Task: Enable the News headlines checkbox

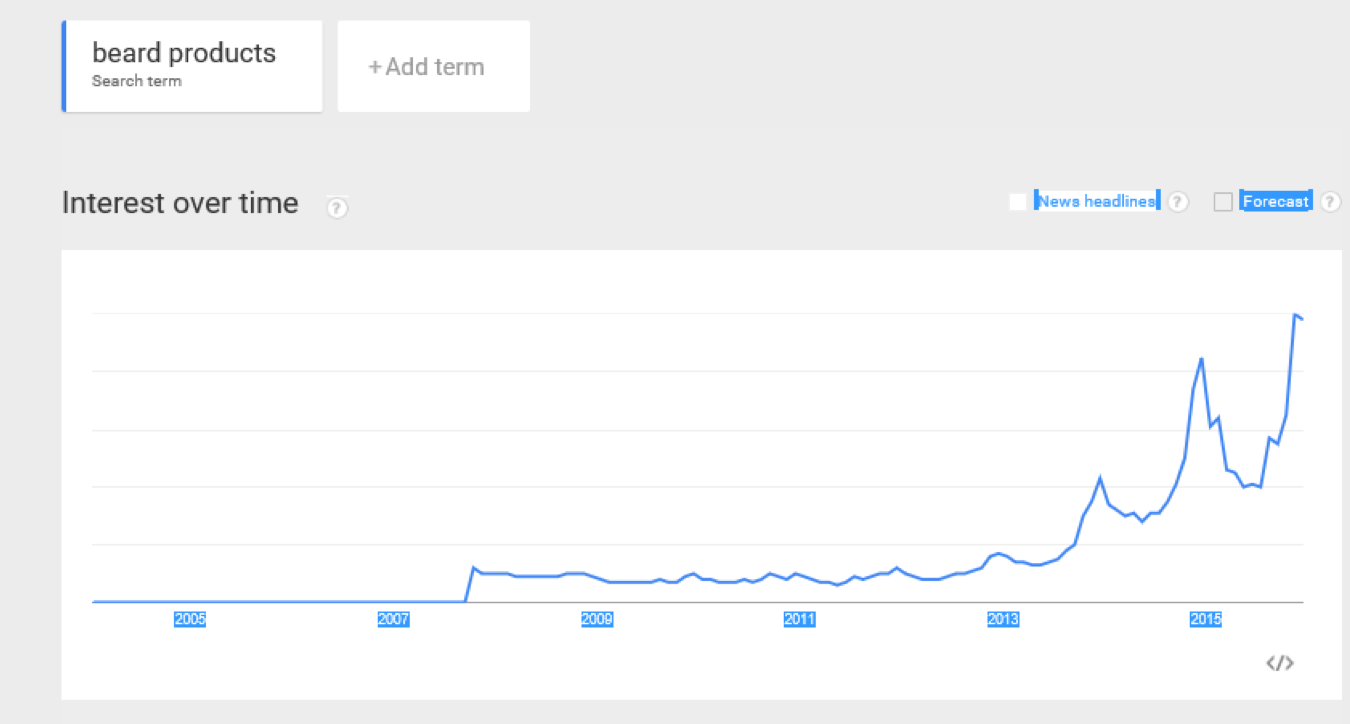Action: 1018,202
